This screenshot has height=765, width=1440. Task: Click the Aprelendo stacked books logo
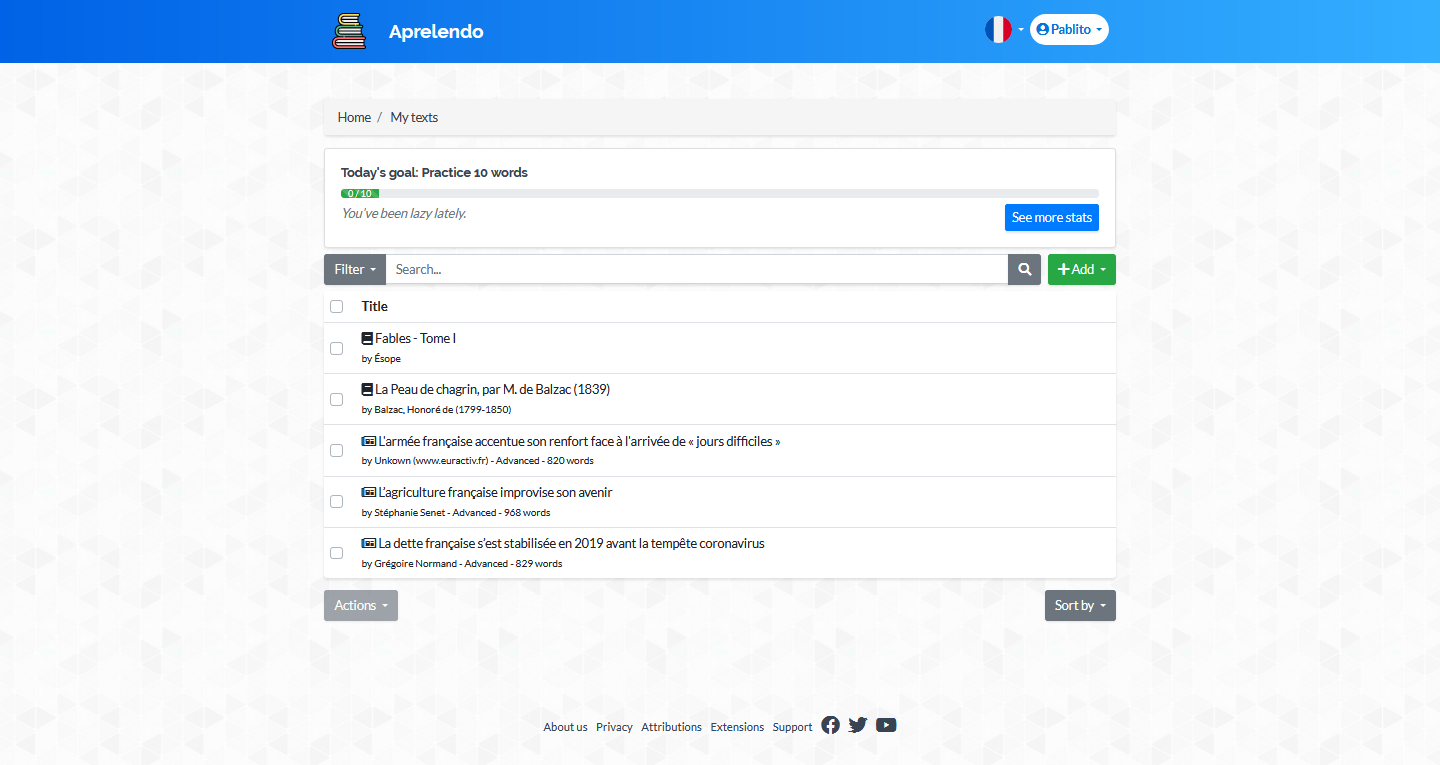click(349, 31)
